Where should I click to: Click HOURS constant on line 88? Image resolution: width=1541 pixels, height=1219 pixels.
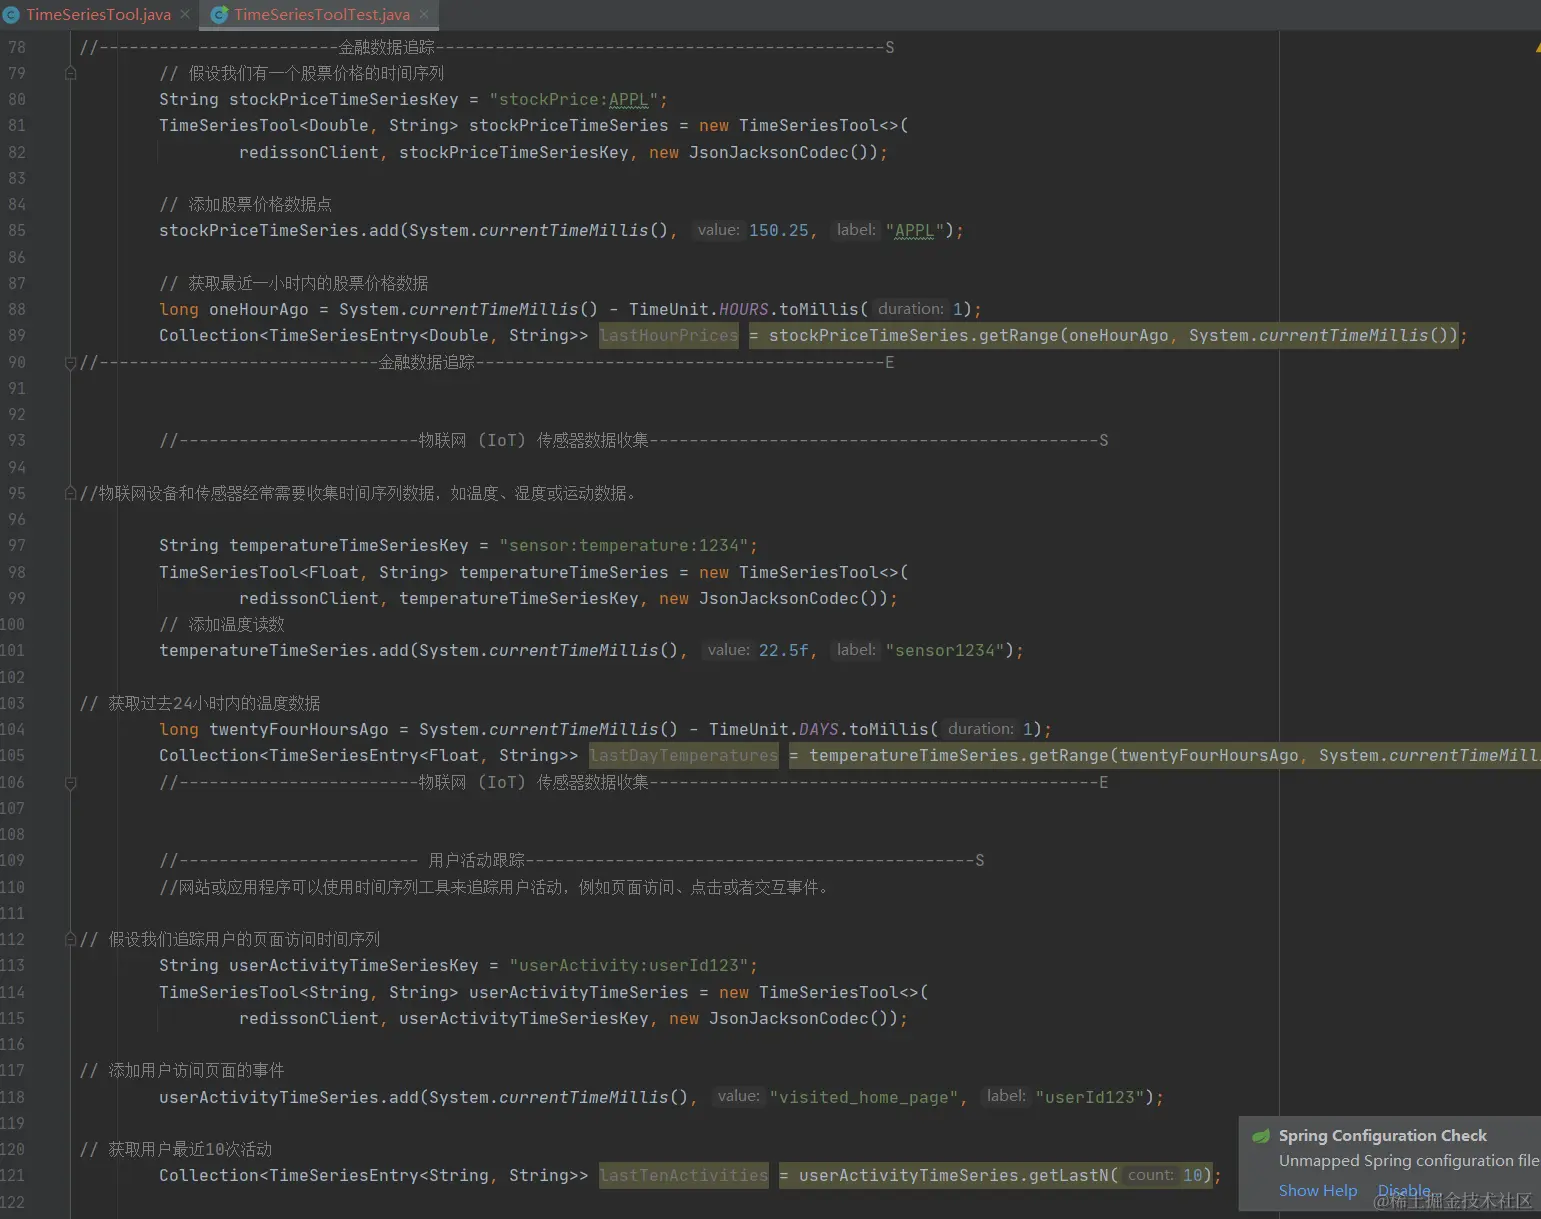(744, 309)
